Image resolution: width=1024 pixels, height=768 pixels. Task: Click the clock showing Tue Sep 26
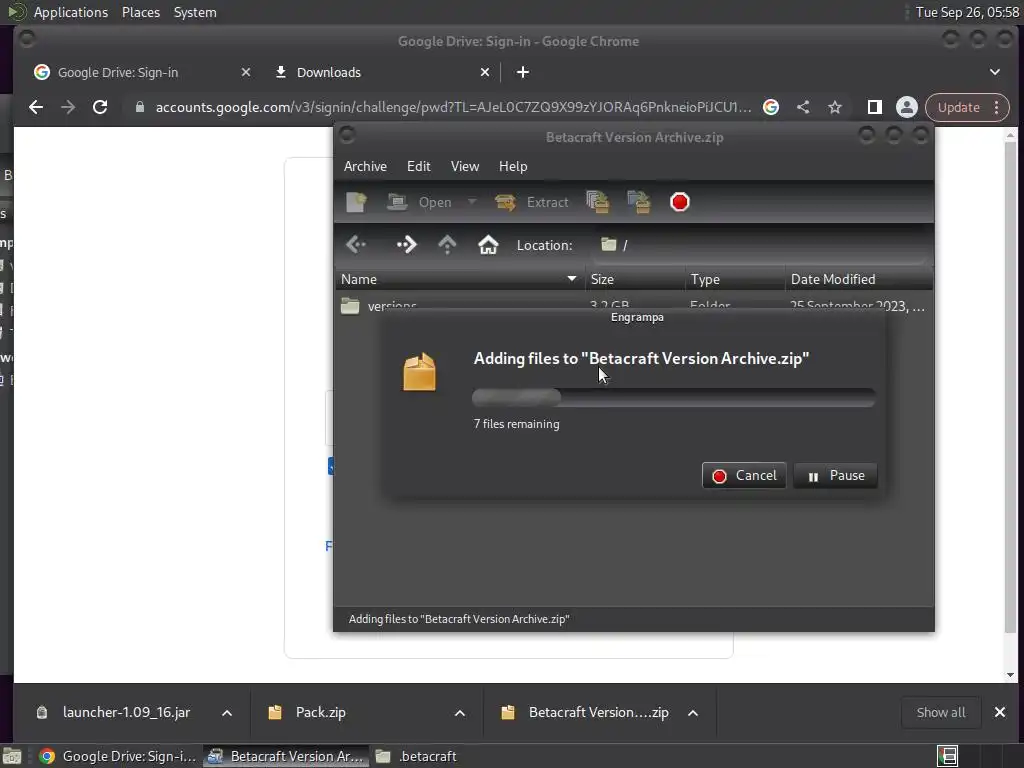coord(967,12)
